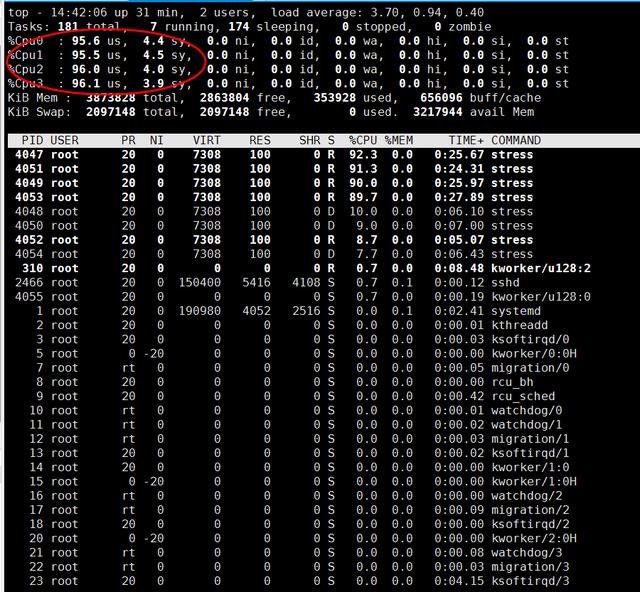Click the kworker/2:0H command name
The image size is (640, 592).
(x=534, y=539)
